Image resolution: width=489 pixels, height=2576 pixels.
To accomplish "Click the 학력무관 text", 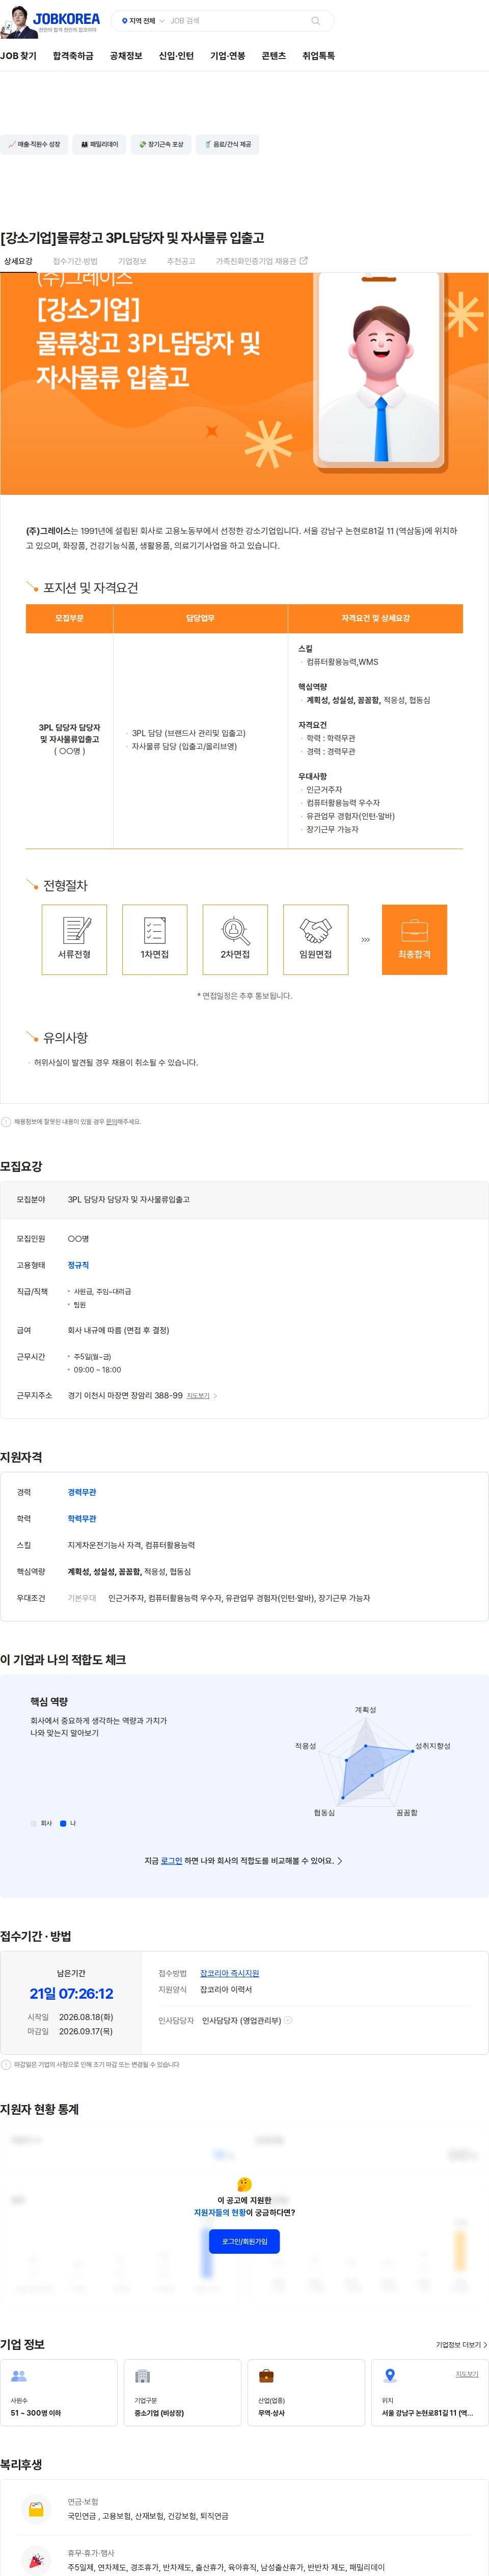I will coord(82,1518).
